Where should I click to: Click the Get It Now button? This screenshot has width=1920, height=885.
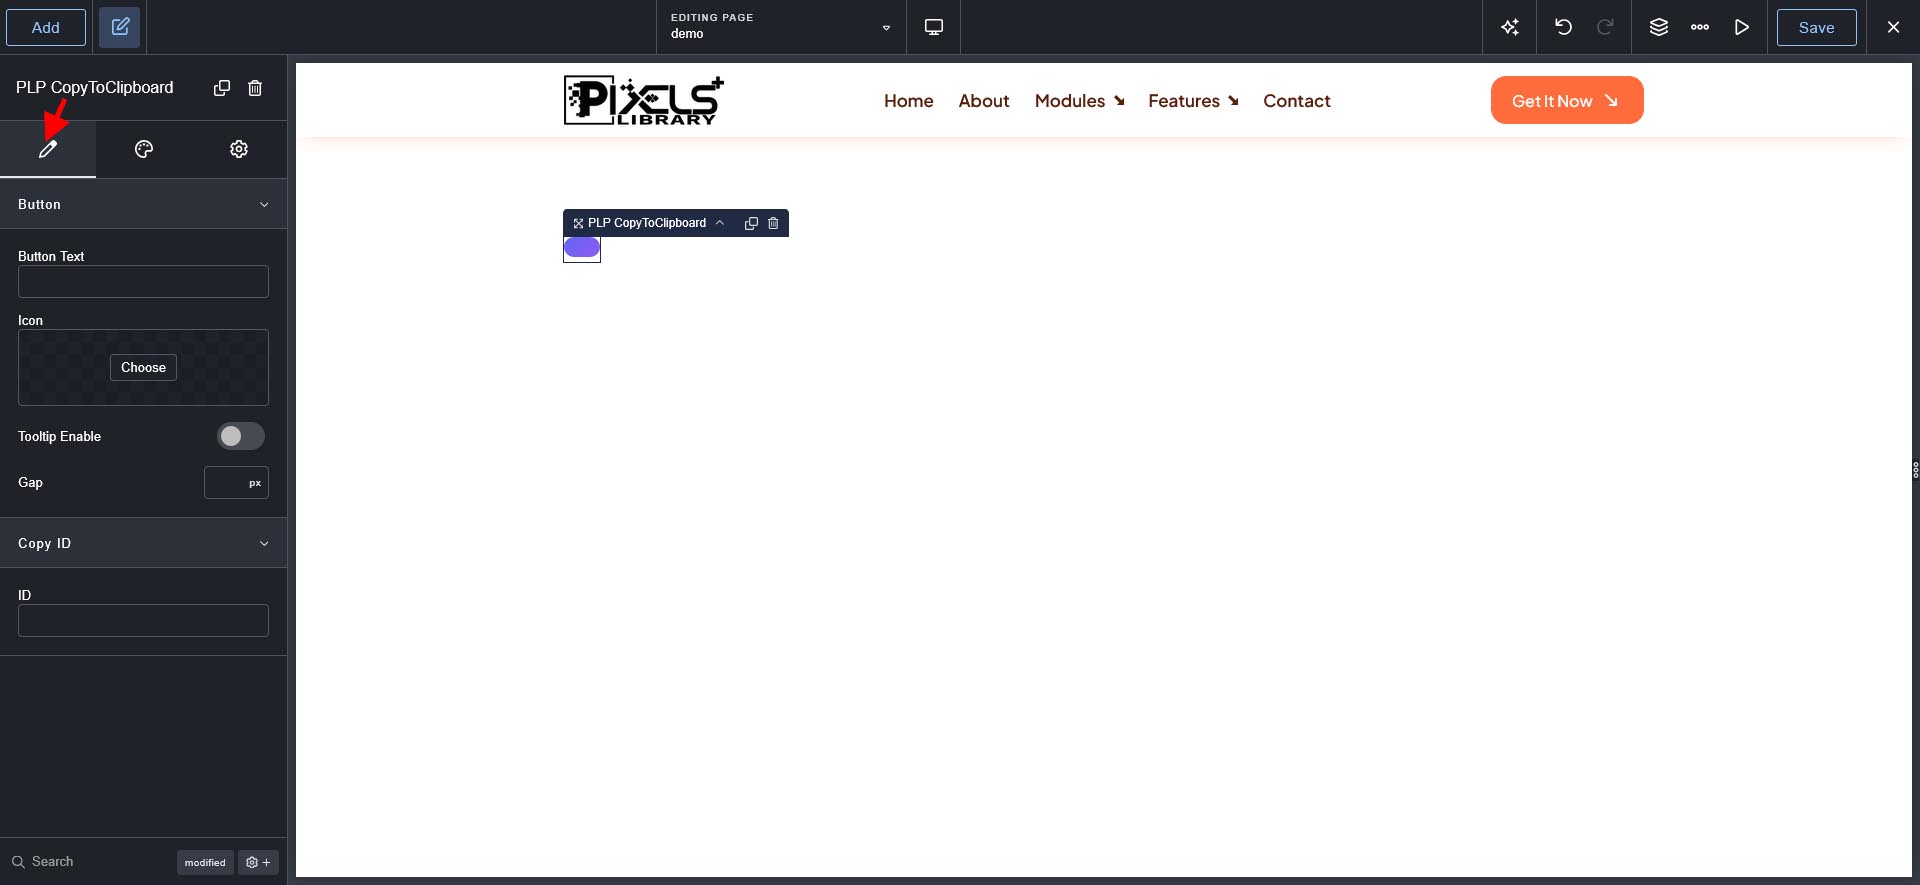[1567, 100]
